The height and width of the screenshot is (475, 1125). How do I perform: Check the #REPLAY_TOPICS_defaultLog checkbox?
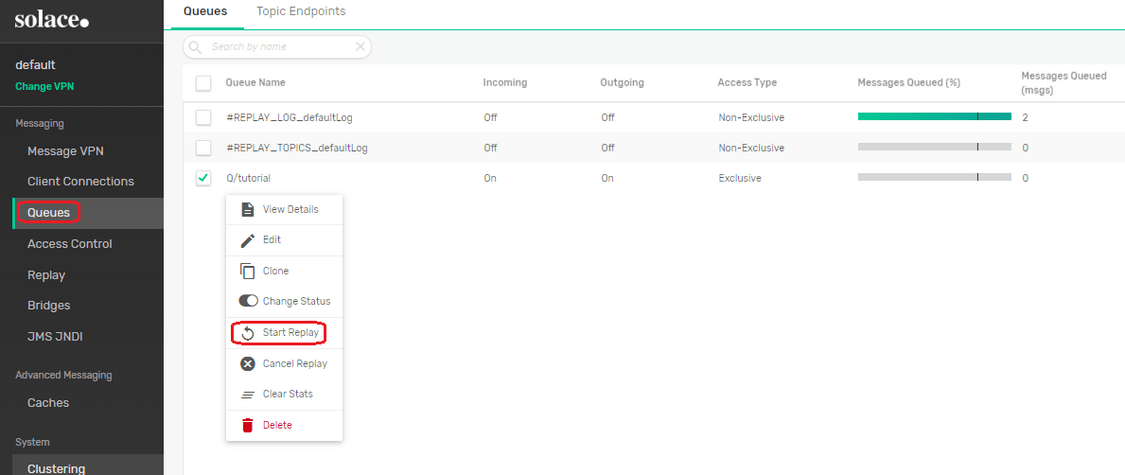pos(204,147)
